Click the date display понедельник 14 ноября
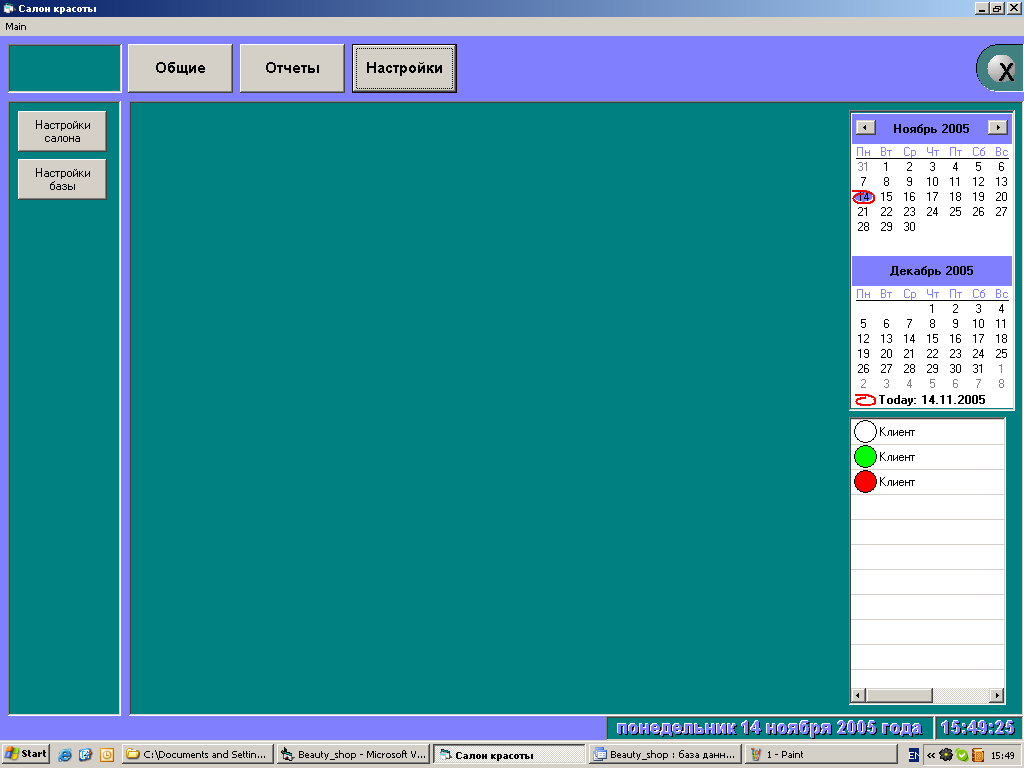 tap(769, 728)
